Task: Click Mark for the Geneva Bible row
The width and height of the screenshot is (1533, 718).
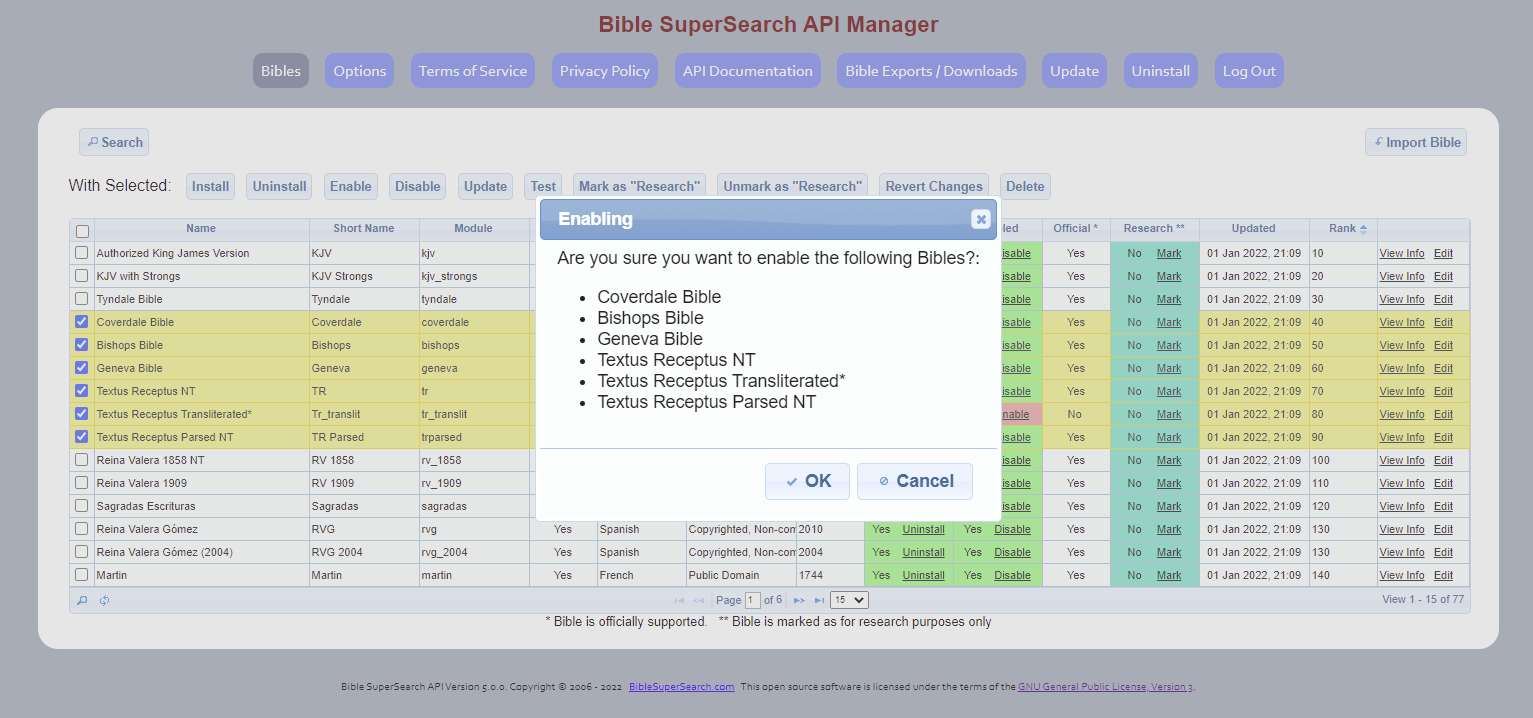Action: [1169, 368]
